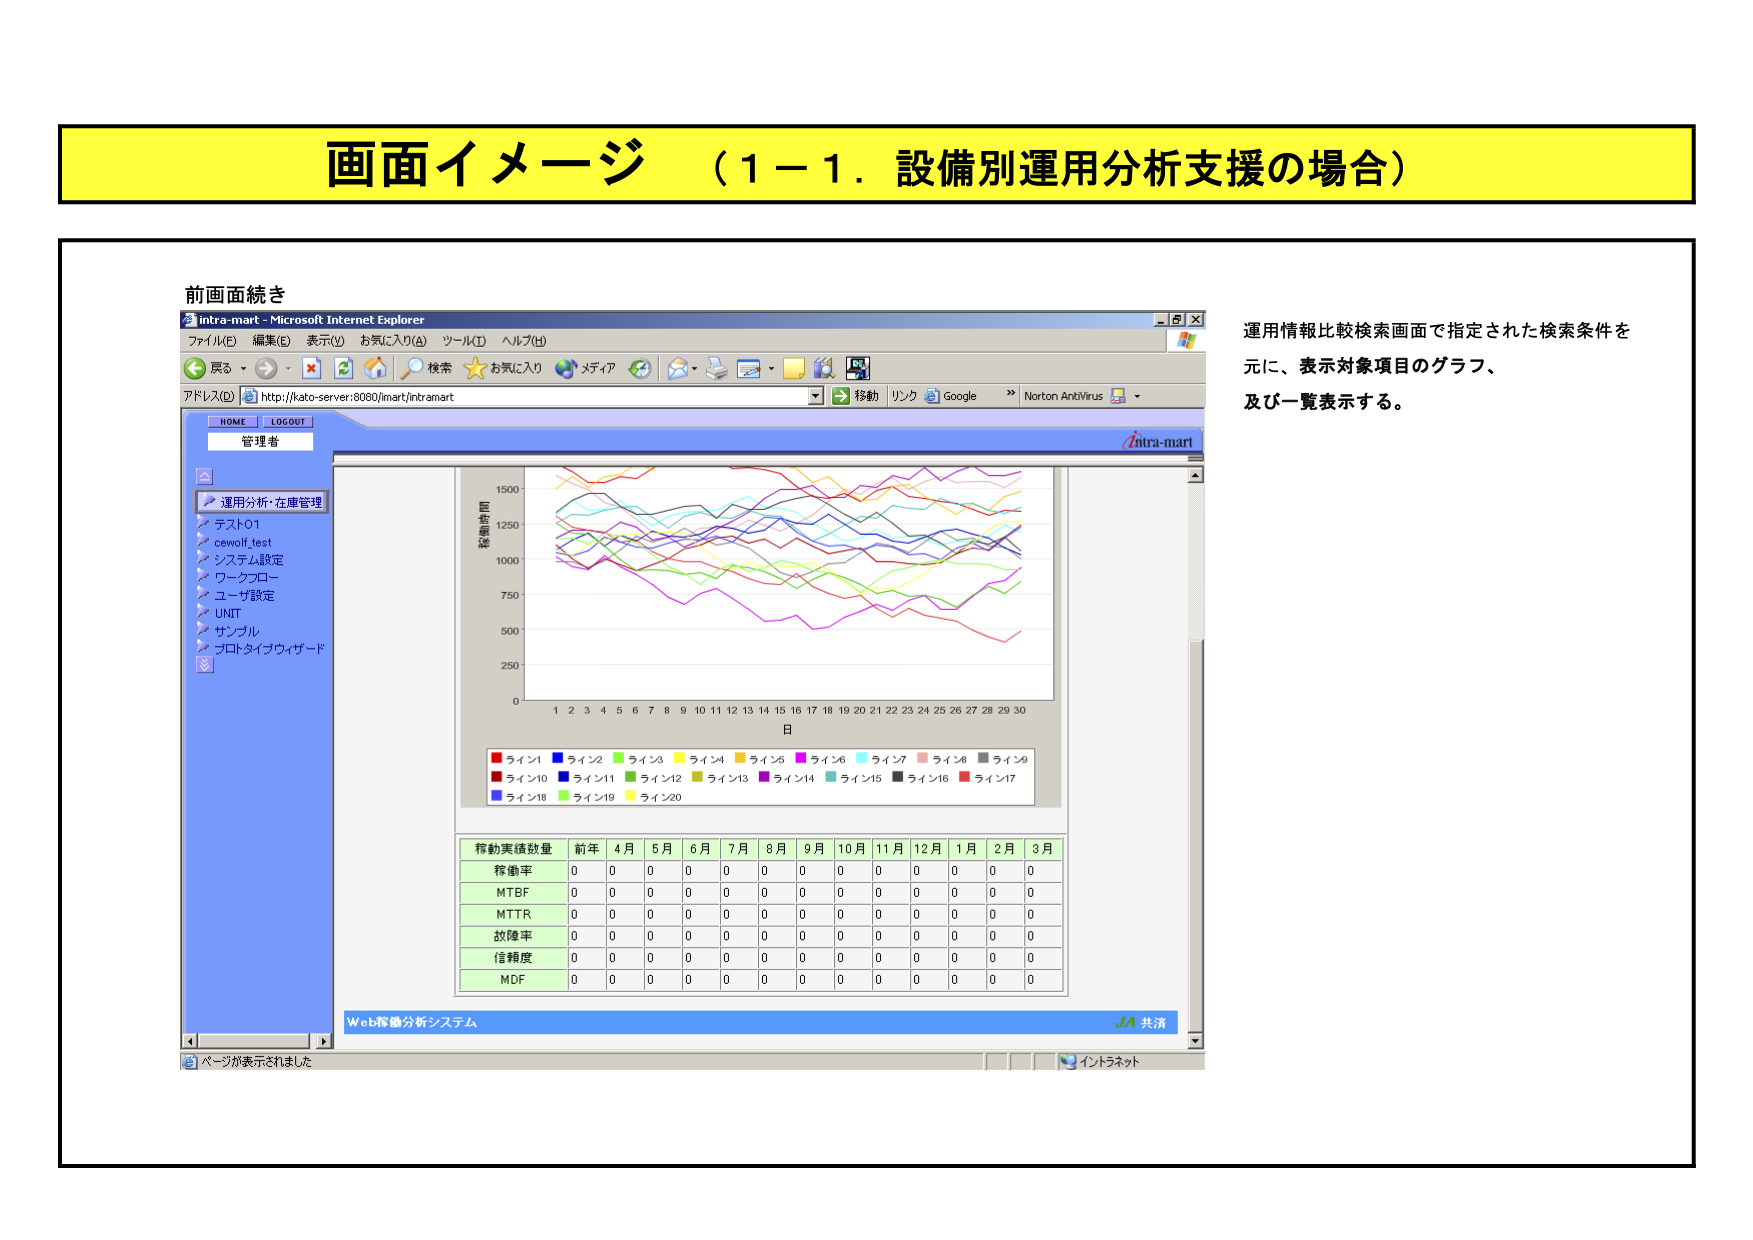Select the ワークフロー sidebar item
Screen dimensions: 1753x1240
(x=246, y=578)
